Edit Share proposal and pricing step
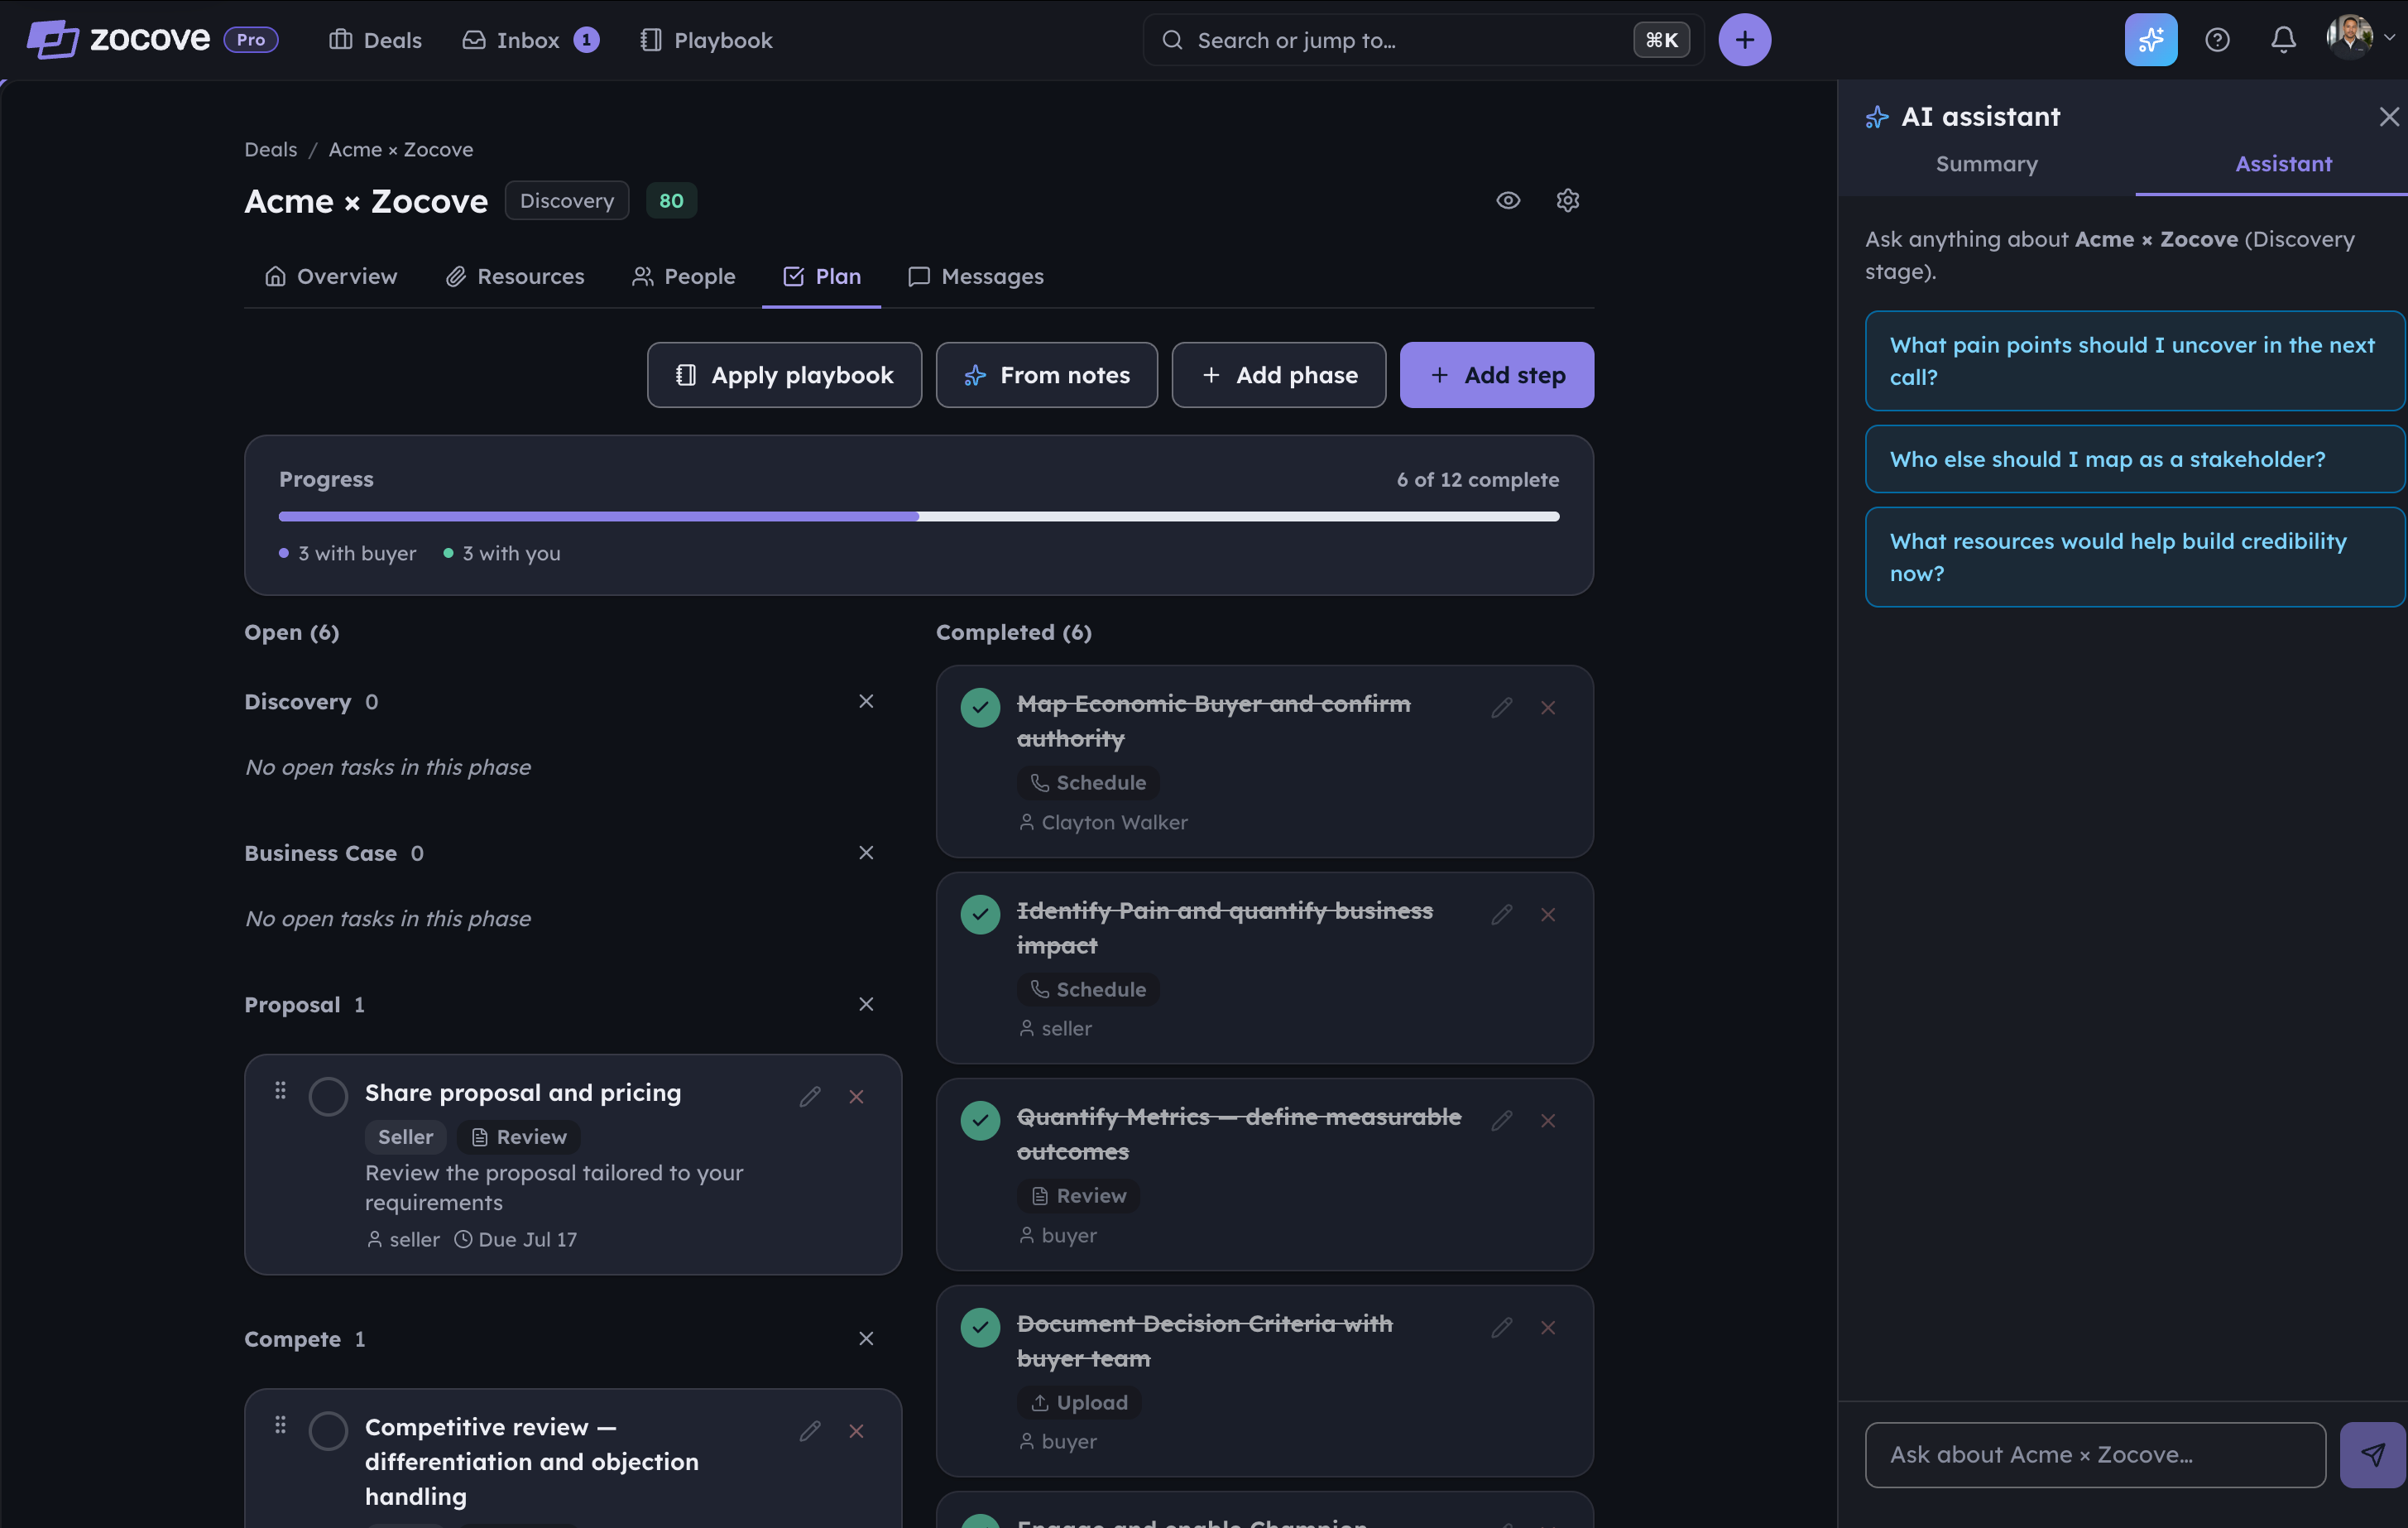 coord(809,1097)
